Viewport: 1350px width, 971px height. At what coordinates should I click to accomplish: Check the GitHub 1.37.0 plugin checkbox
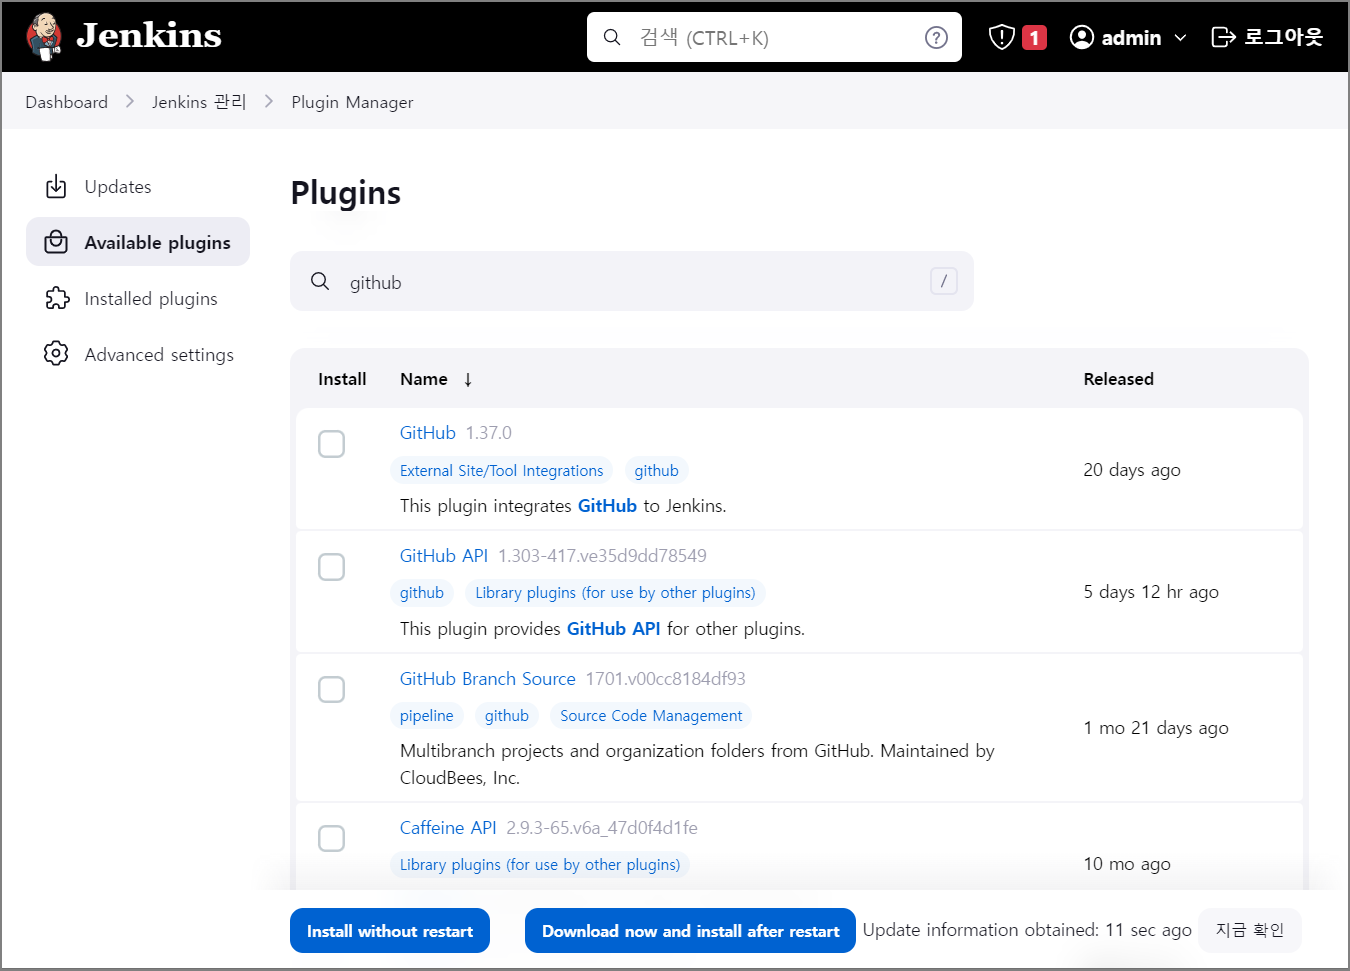click(x=331, y=444)
